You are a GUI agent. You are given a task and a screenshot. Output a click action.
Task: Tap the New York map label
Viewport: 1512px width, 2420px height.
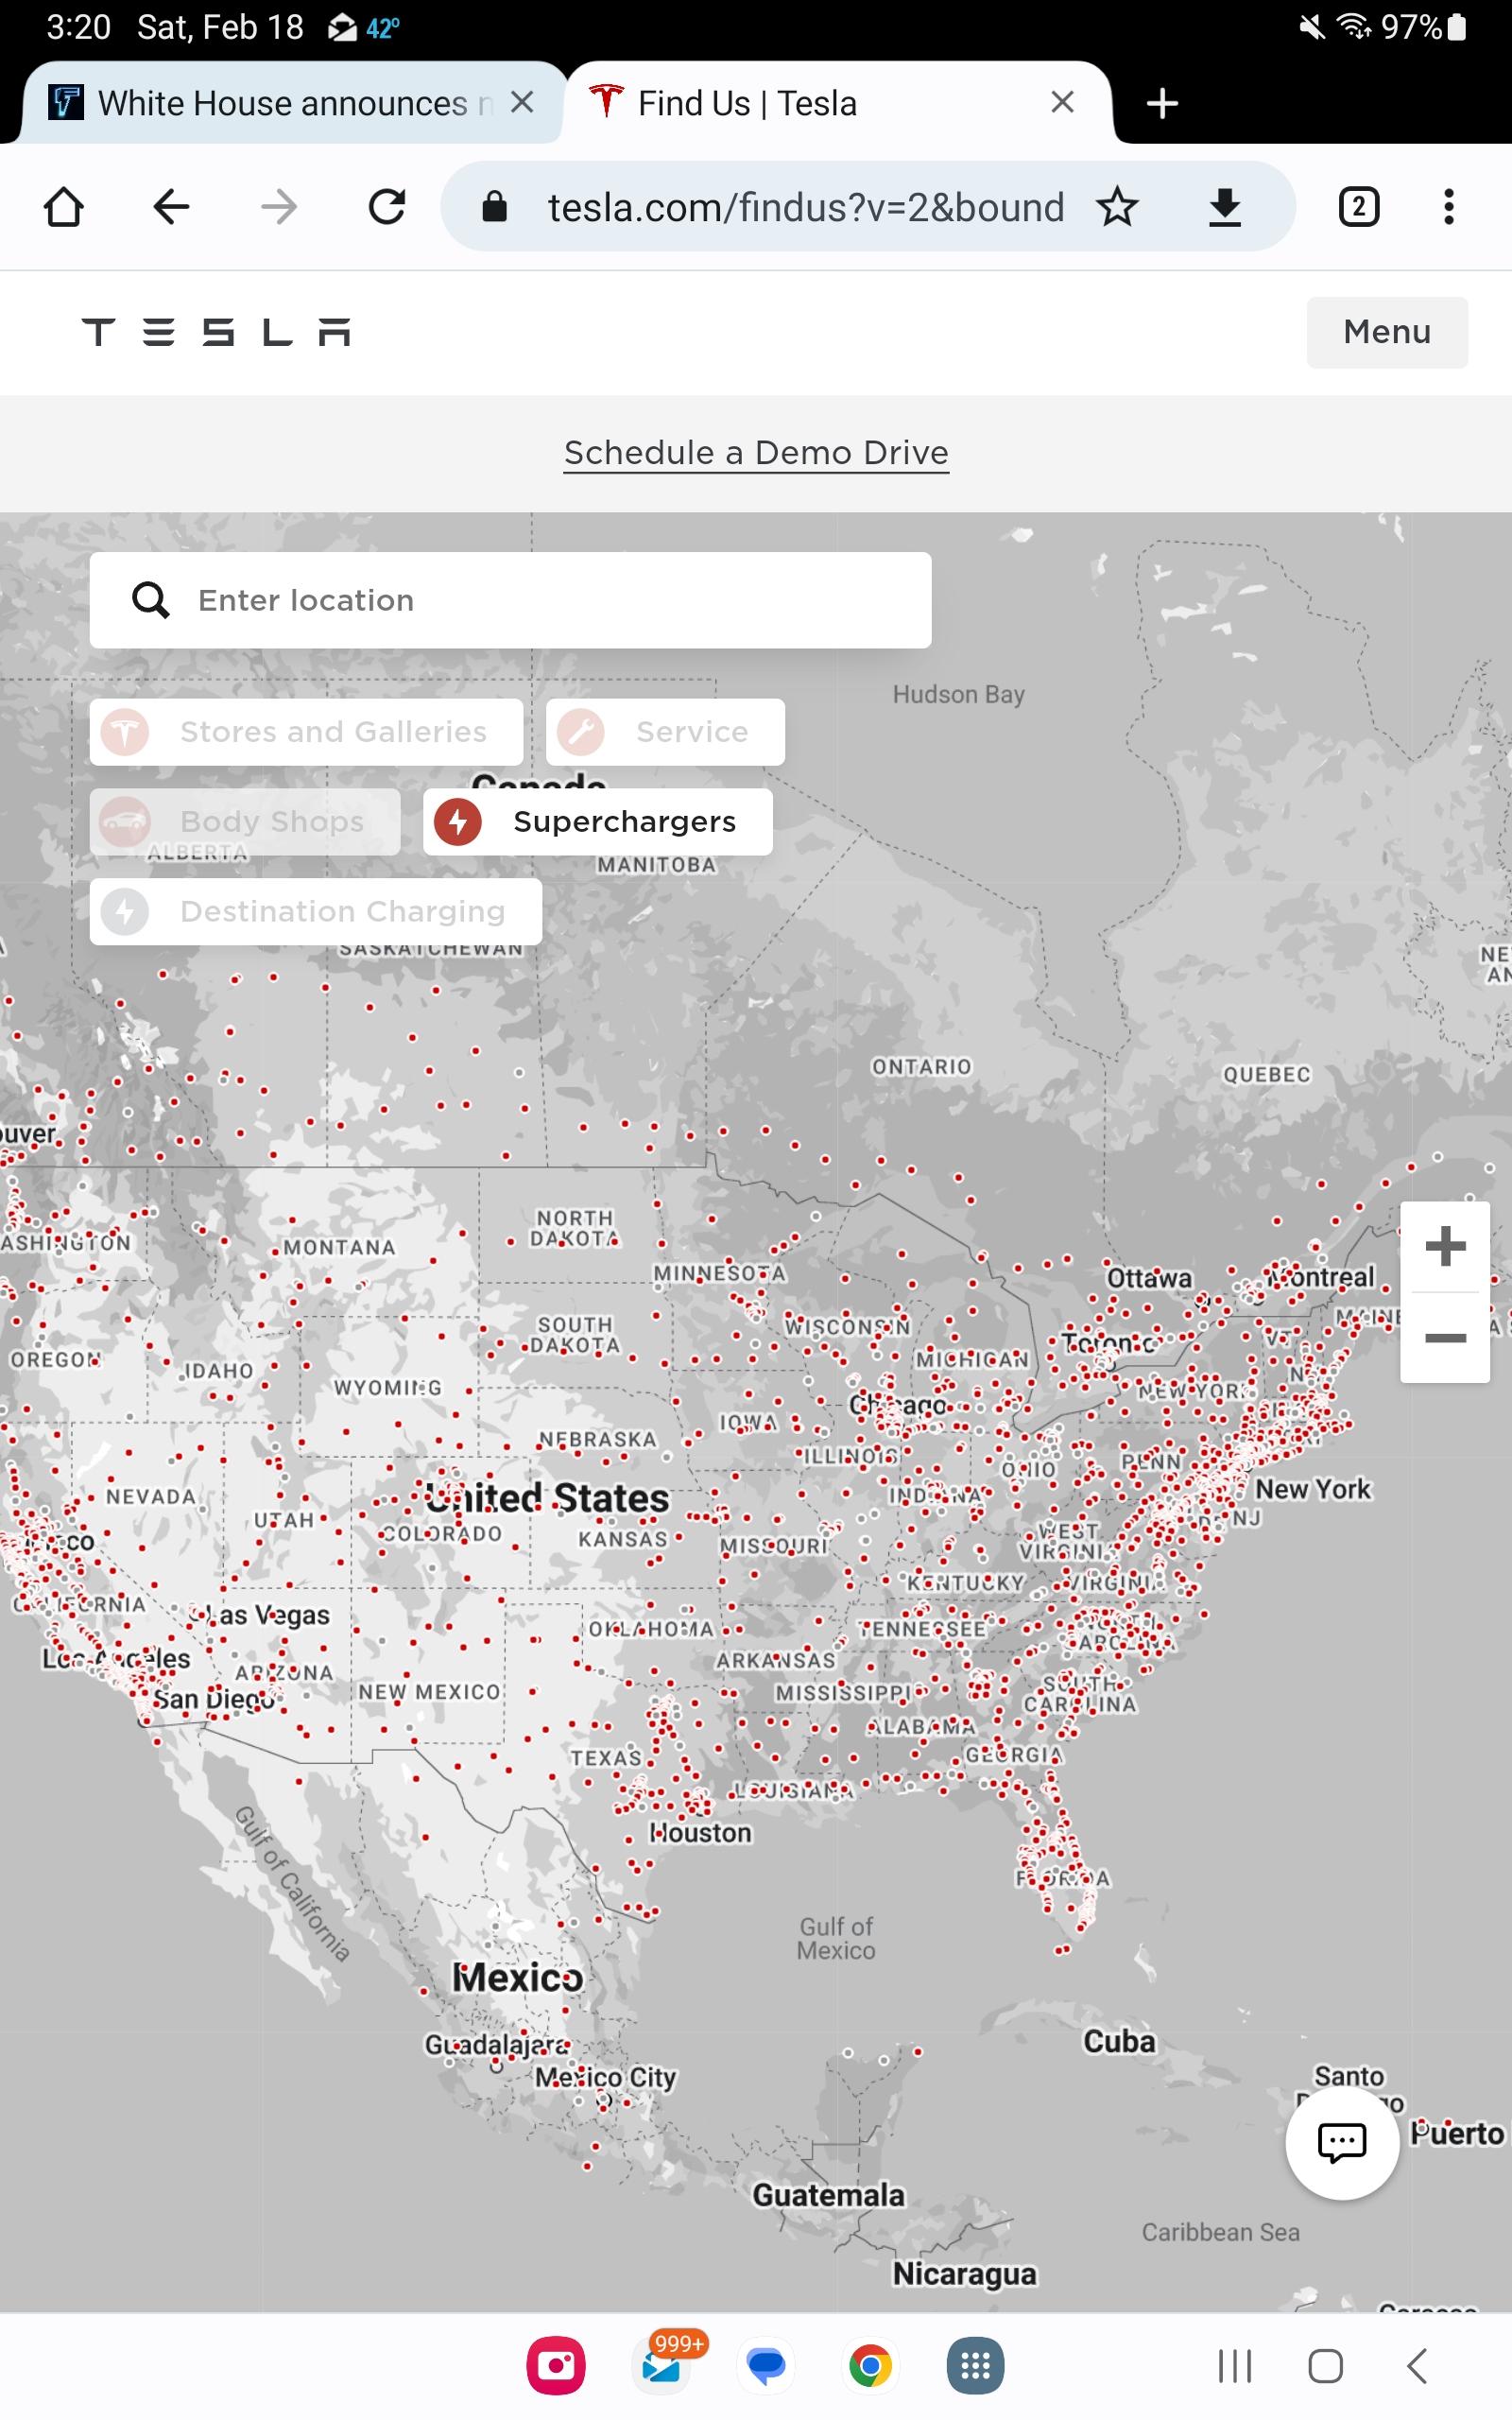click(1313, 1489)
